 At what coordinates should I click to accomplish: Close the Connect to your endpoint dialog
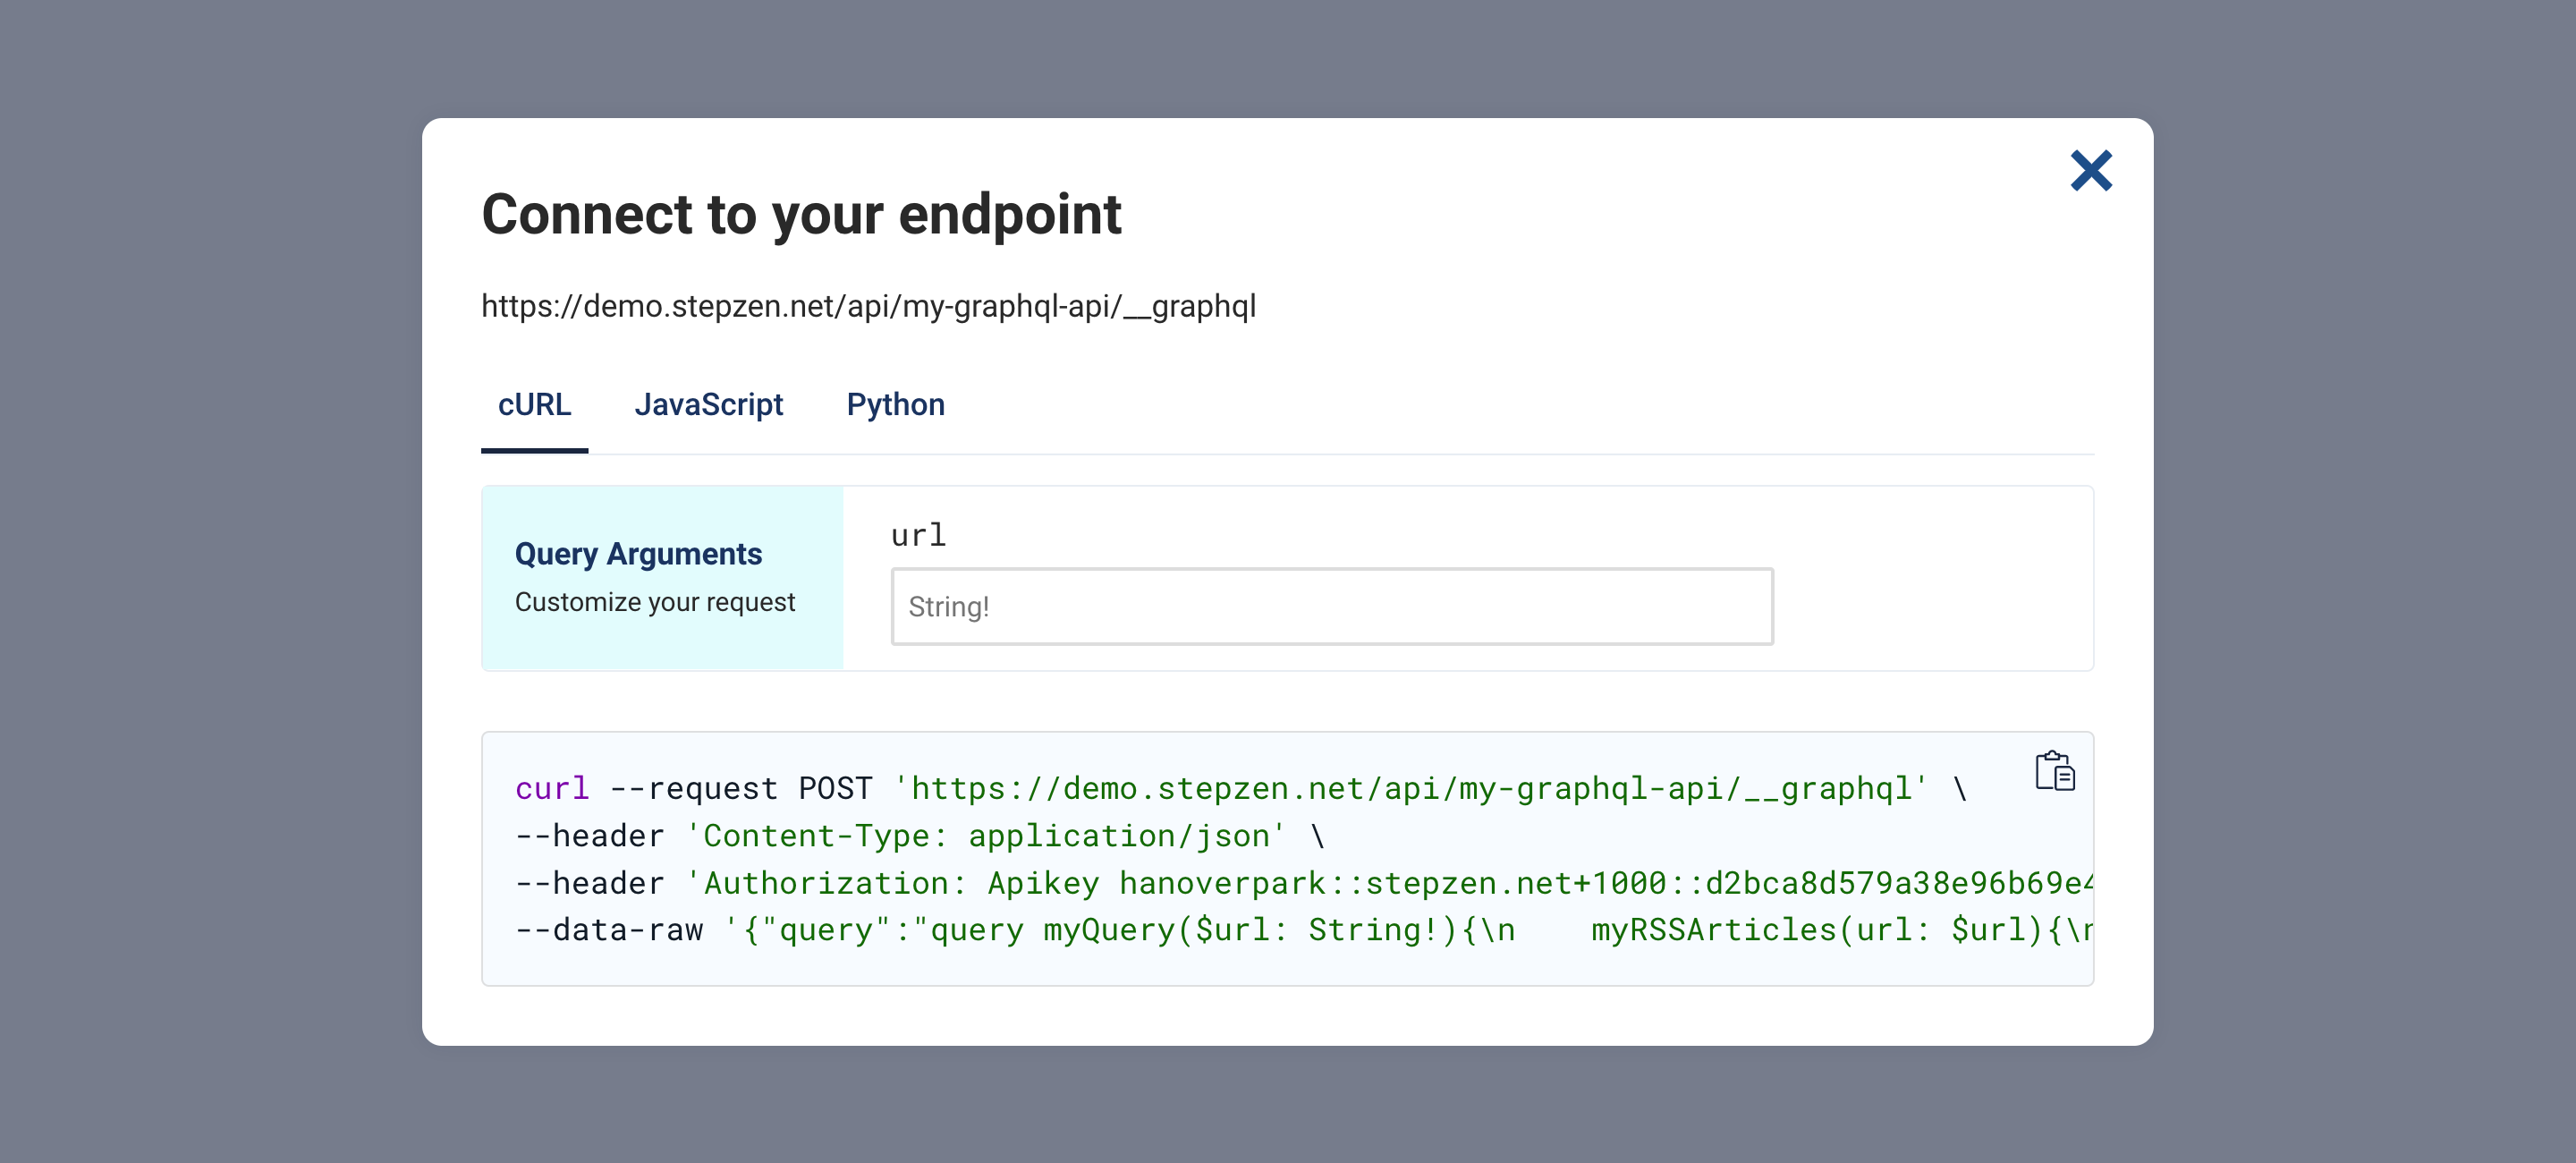click(x=2090, y=170)
